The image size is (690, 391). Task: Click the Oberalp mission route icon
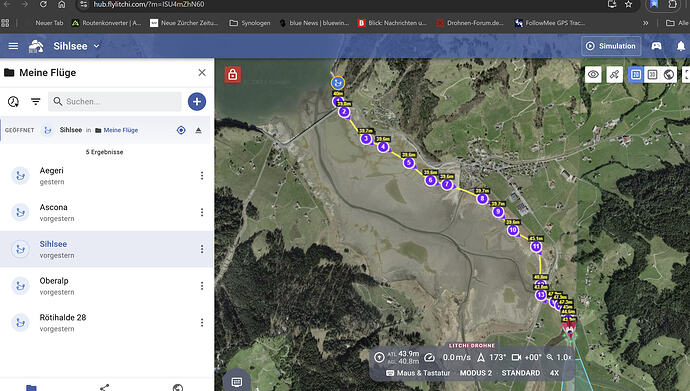click(20, 286)
